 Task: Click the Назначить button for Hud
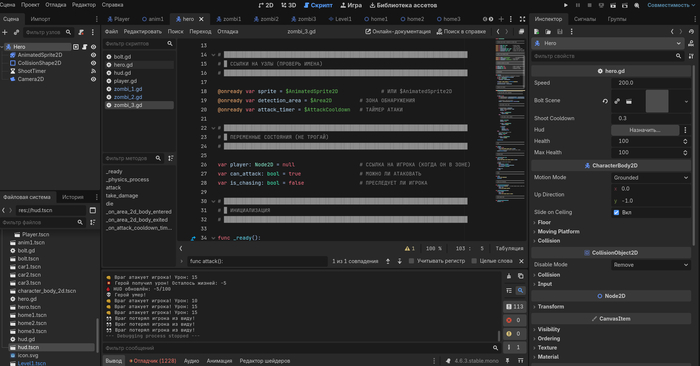point(645,130)
